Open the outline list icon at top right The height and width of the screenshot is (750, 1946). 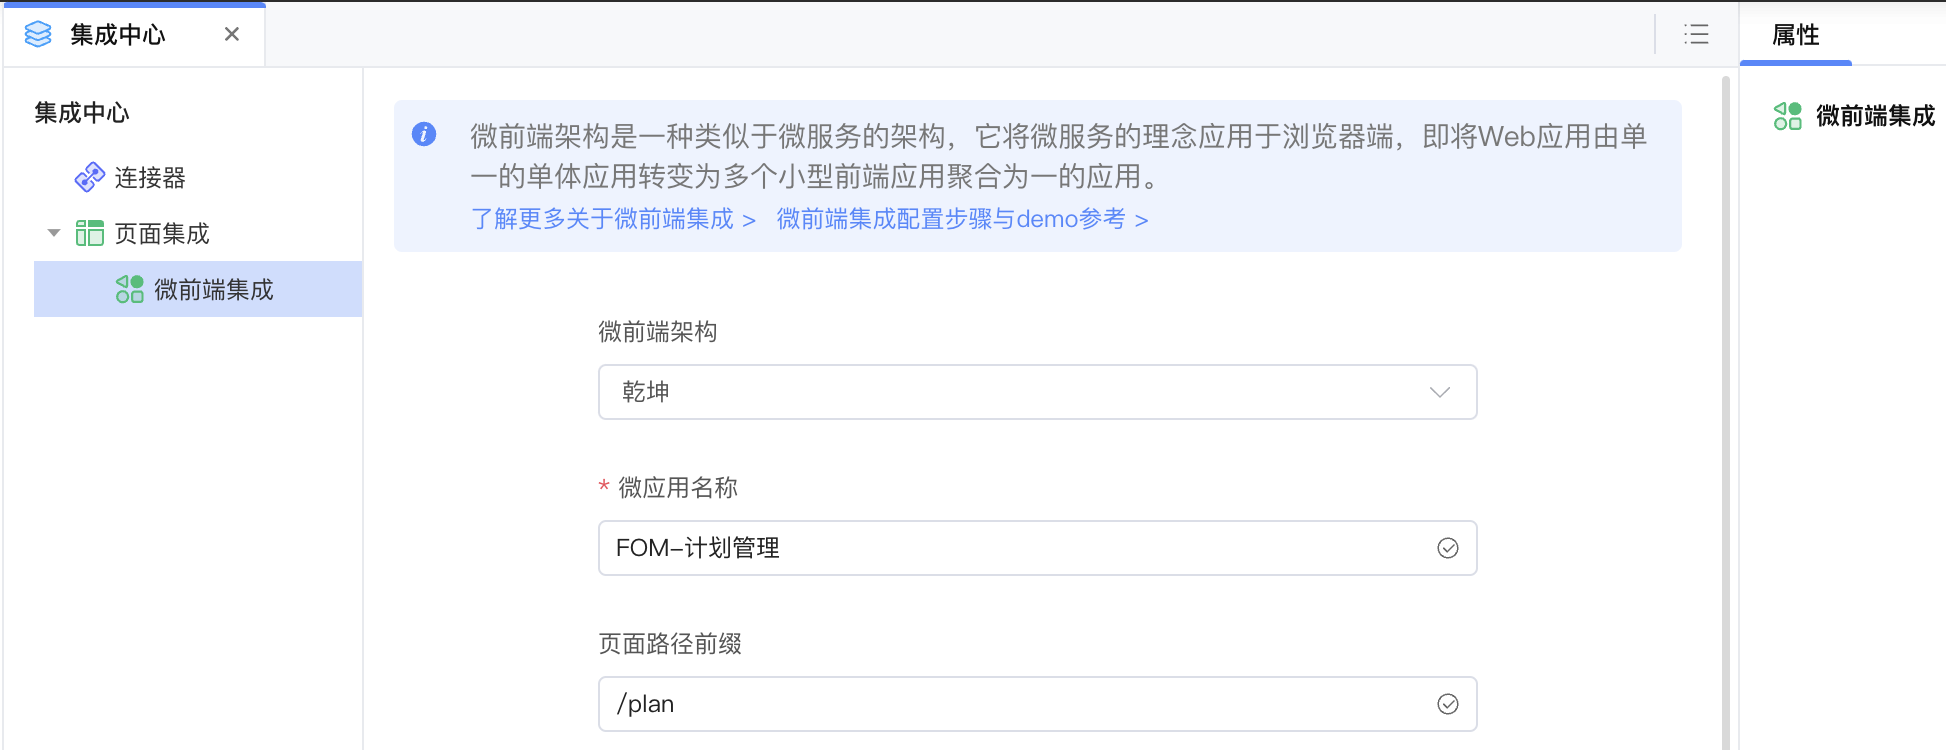(1696, 34)
